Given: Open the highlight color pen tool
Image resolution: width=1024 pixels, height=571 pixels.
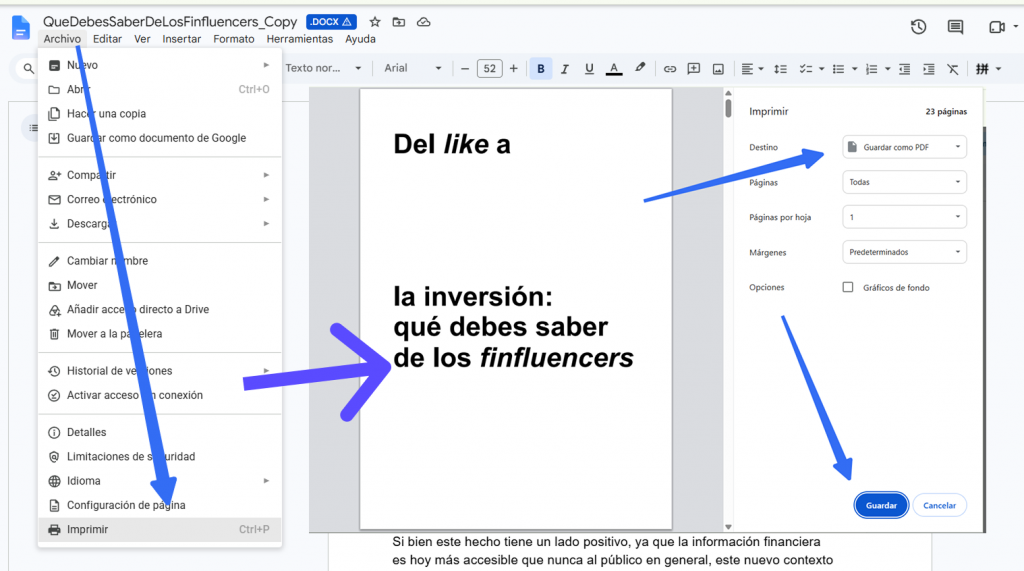Looking at the screenshot, I should pyautogui.click(x=640, y=68).
